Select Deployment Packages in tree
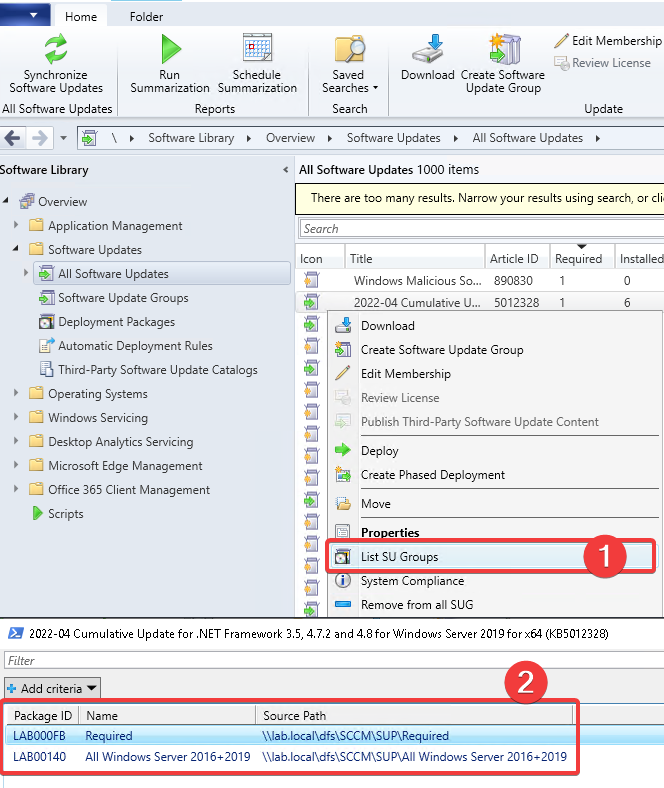664x788 pixels. (117, 322)
